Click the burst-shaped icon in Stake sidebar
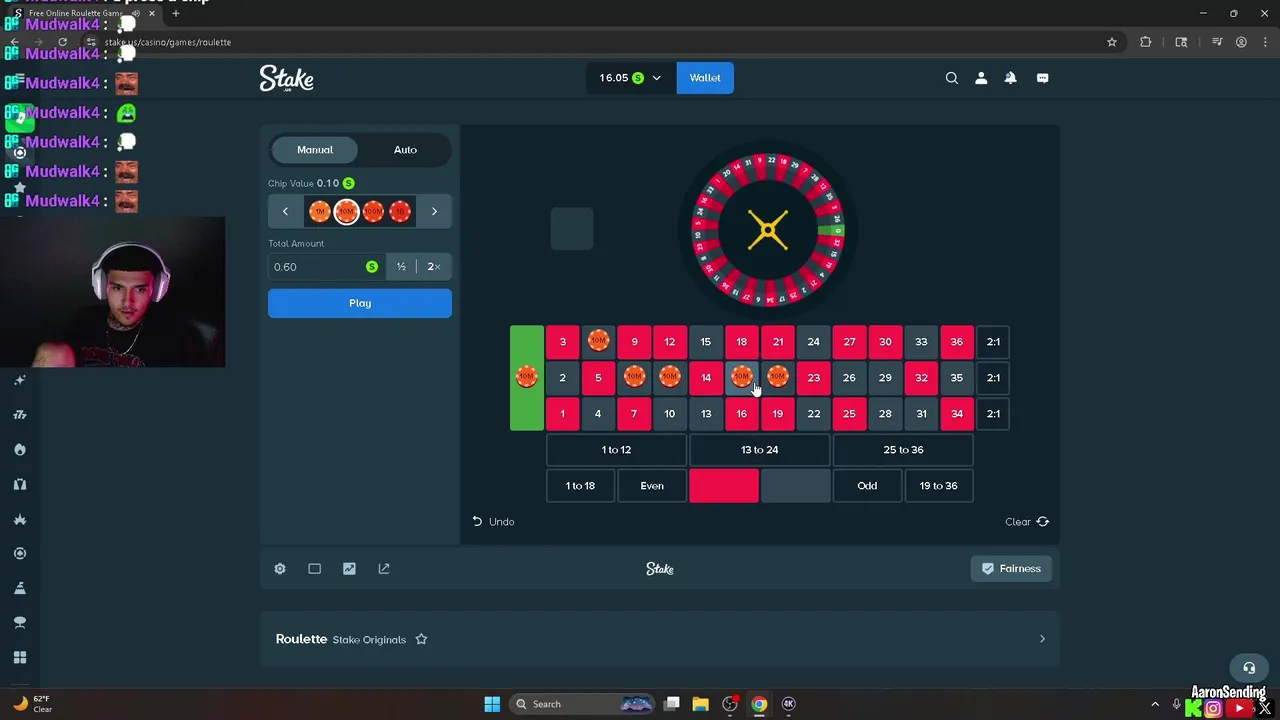 pos(19,519)
